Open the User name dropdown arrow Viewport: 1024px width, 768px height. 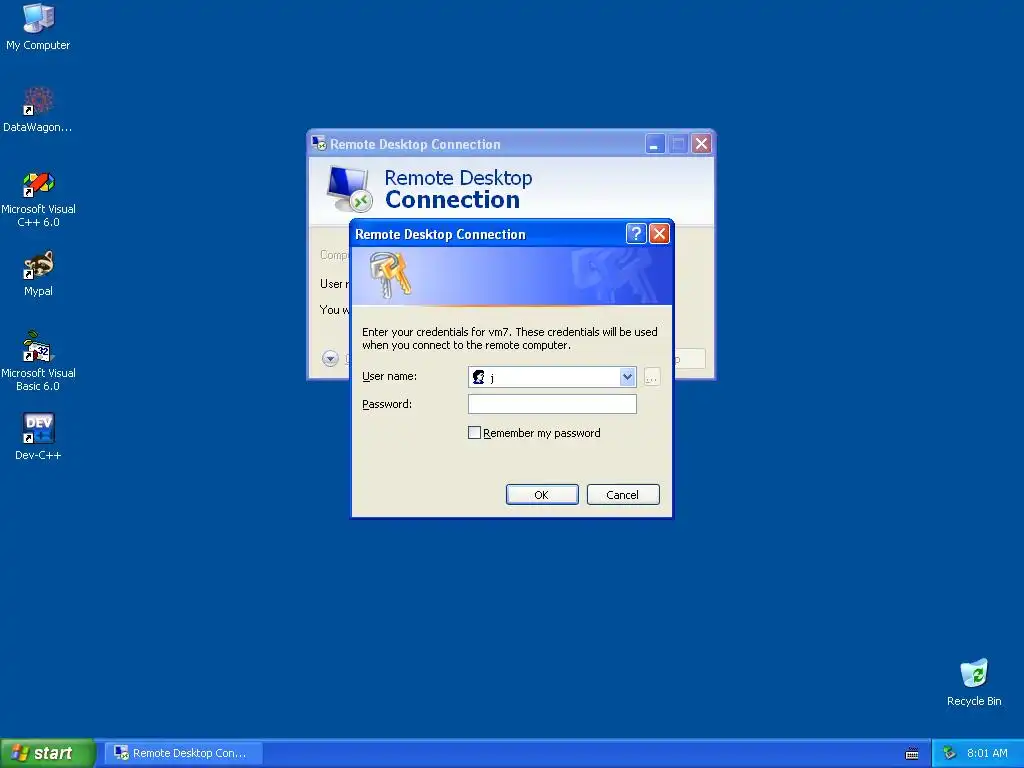pos(627,377)
